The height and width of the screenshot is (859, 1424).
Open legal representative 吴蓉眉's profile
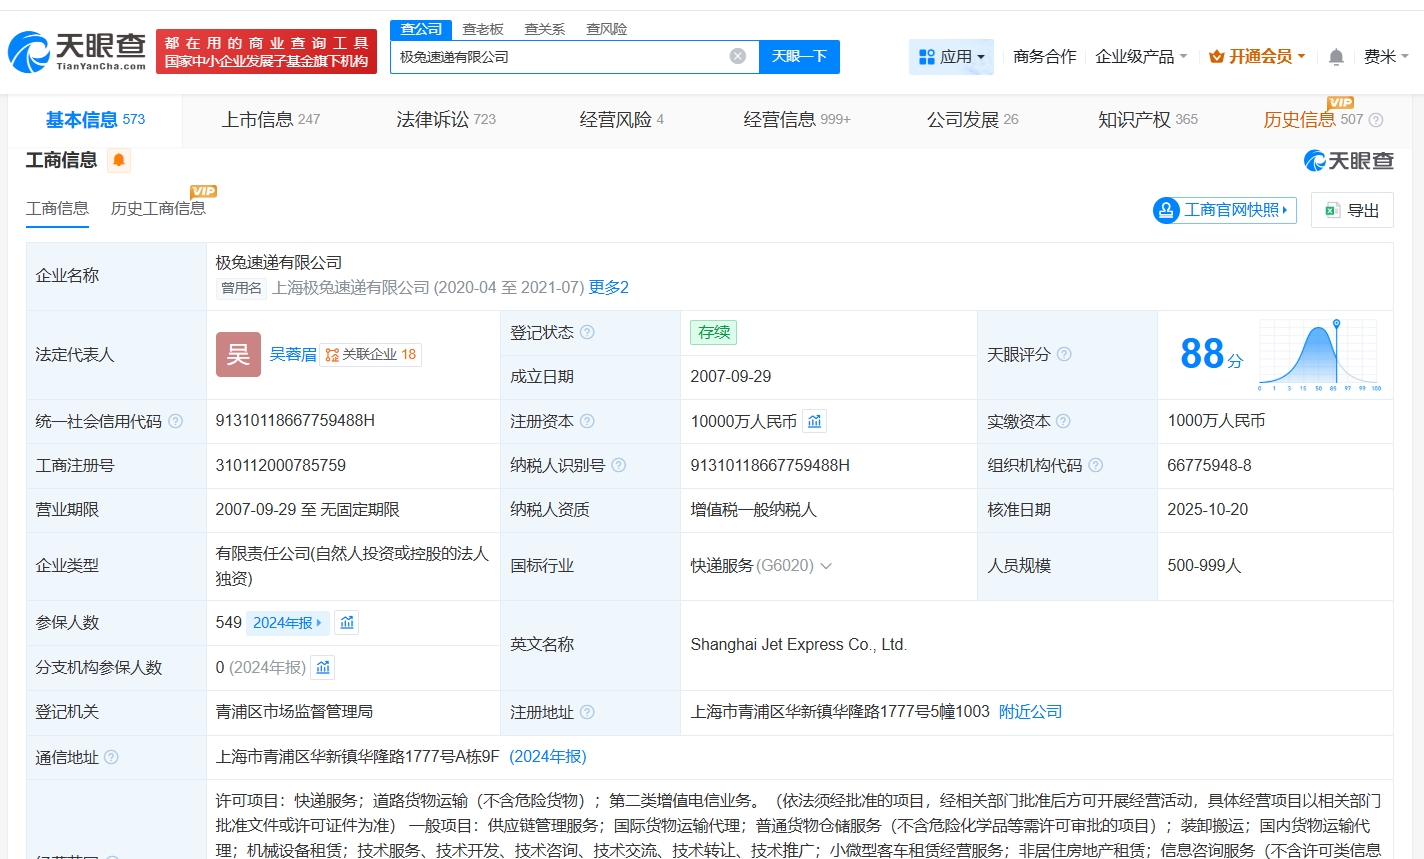click(293, 354)
